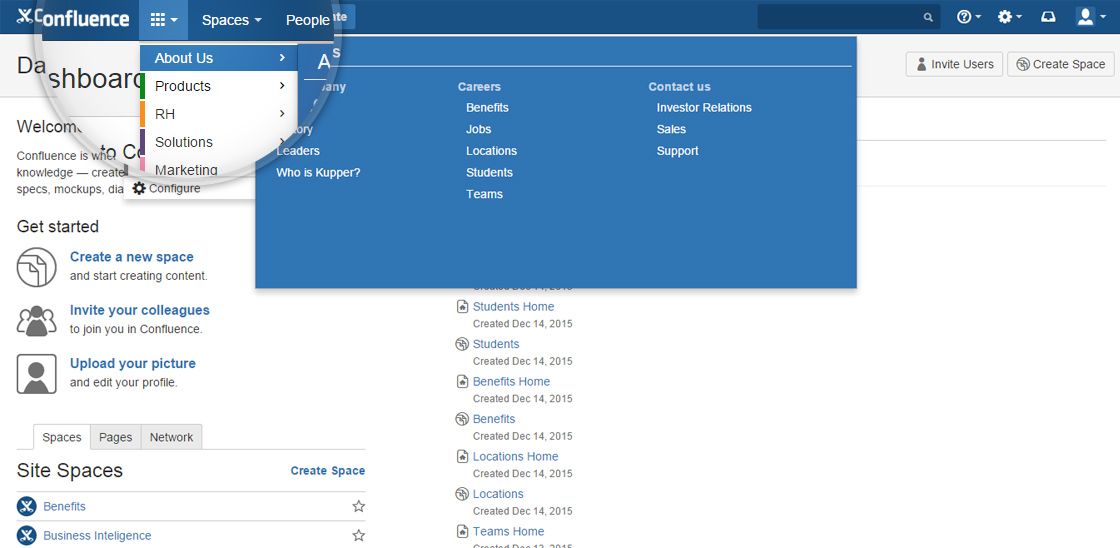Switch to the Spaces tab
Viewport: 1120px width, 548px height.
click(62, 437)
